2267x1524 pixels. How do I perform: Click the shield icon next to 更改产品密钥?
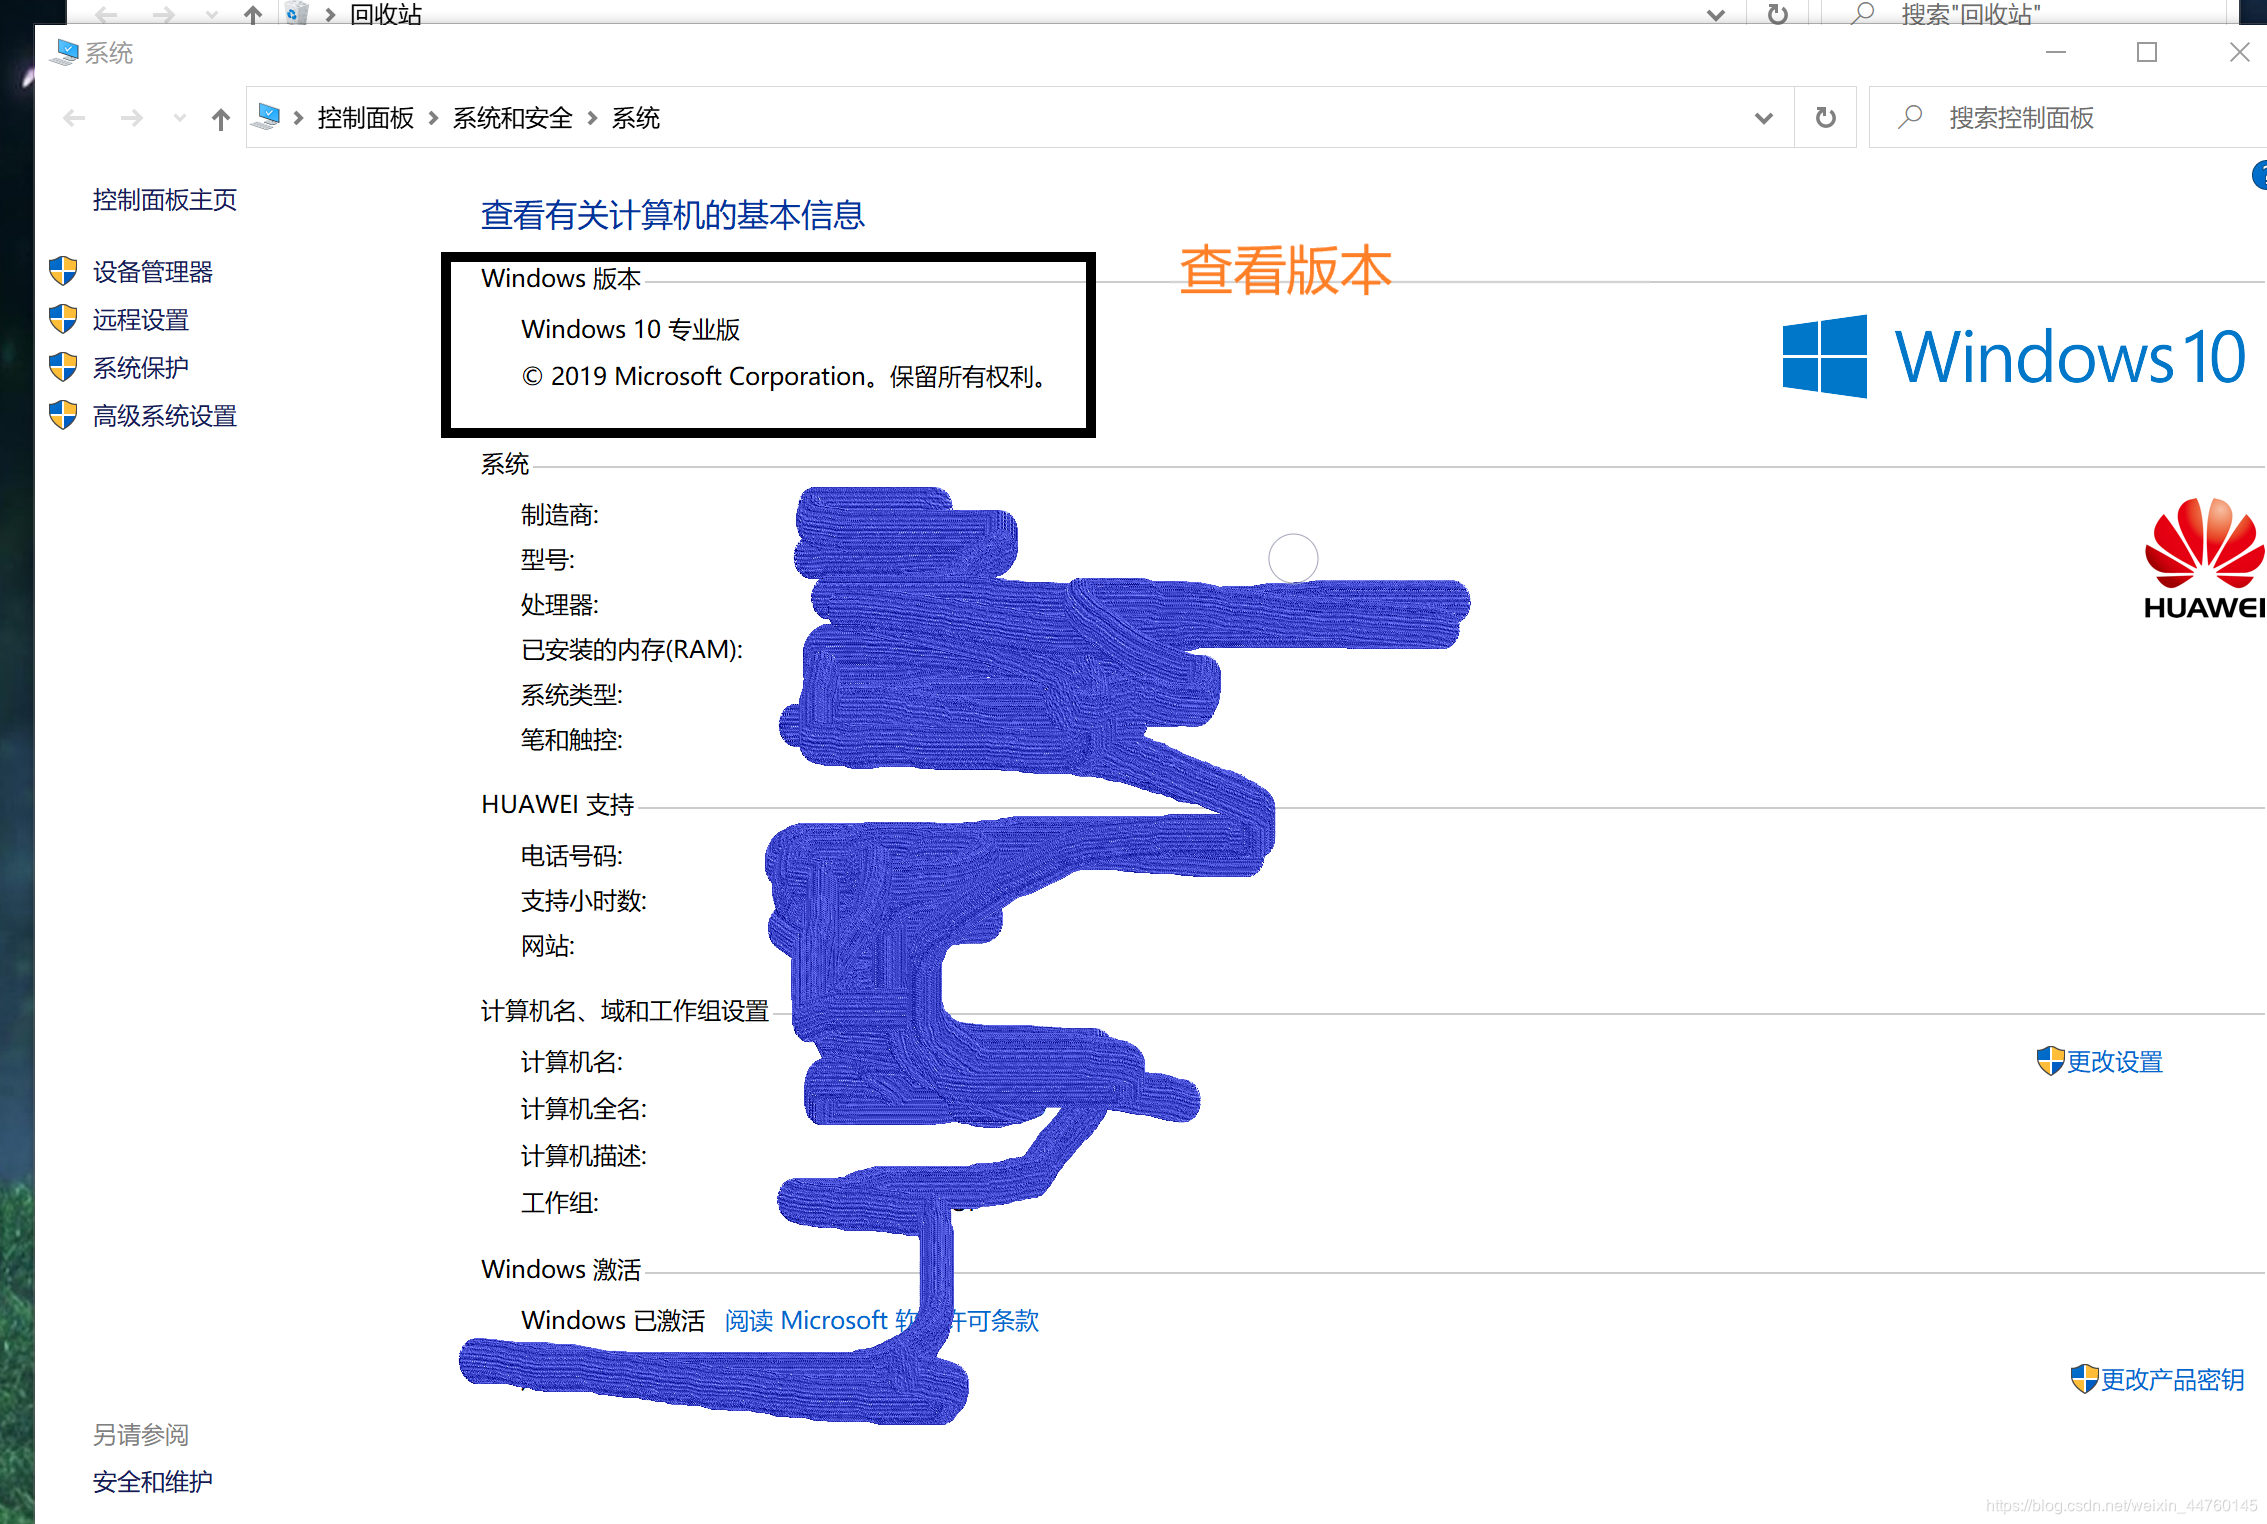(x=2084, y=1379)
